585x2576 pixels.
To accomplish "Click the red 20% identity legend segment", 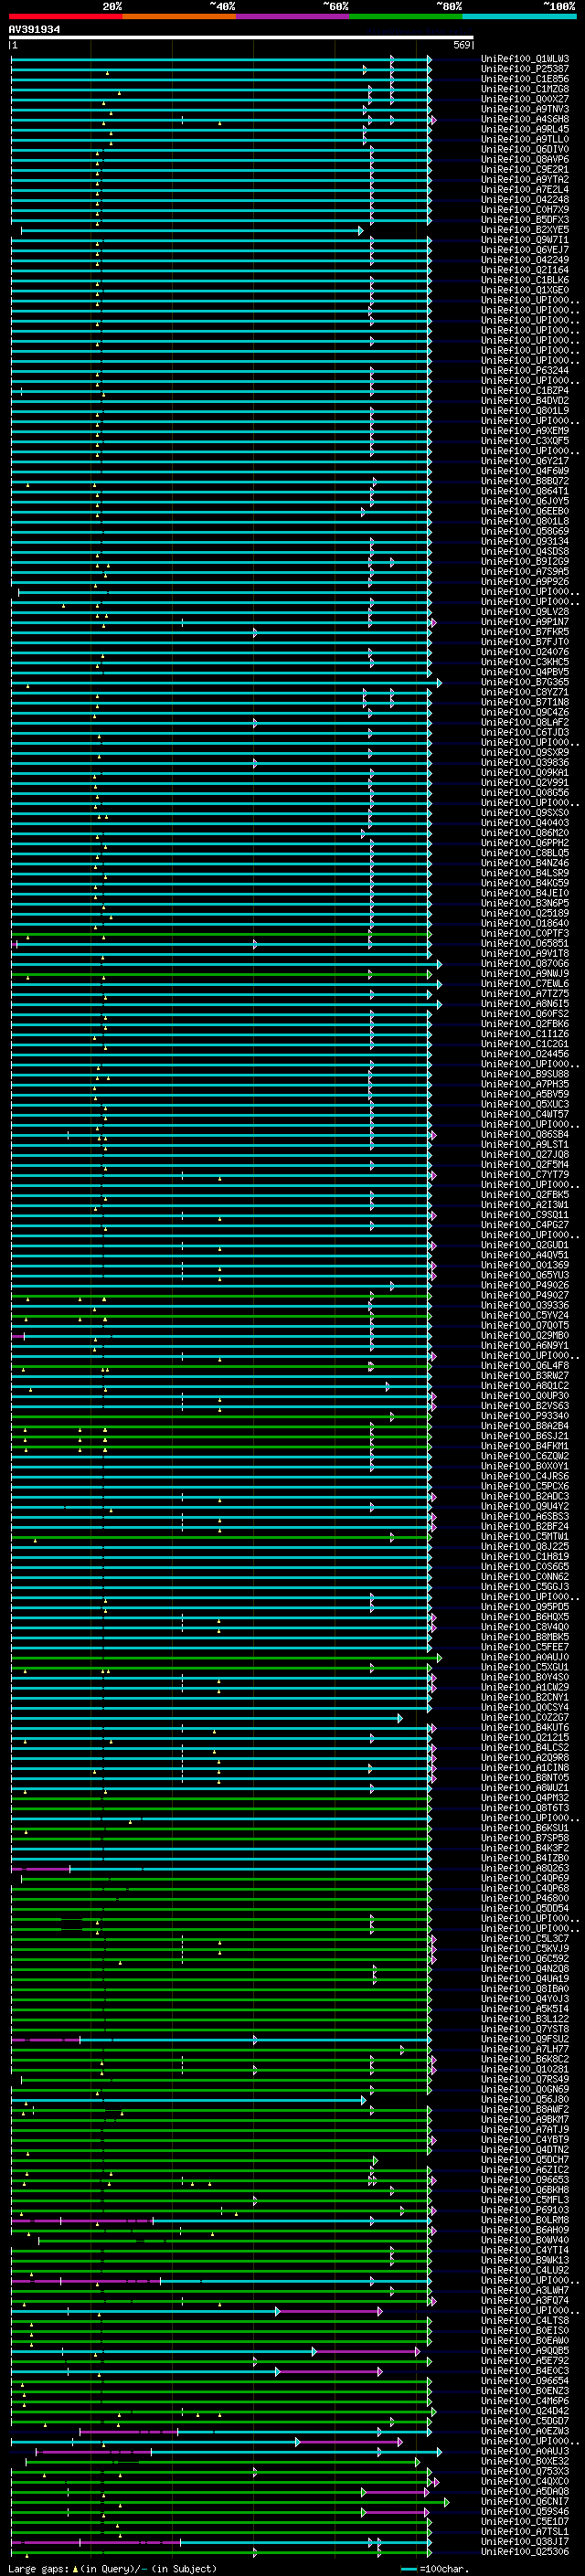I will coord(66,16).
